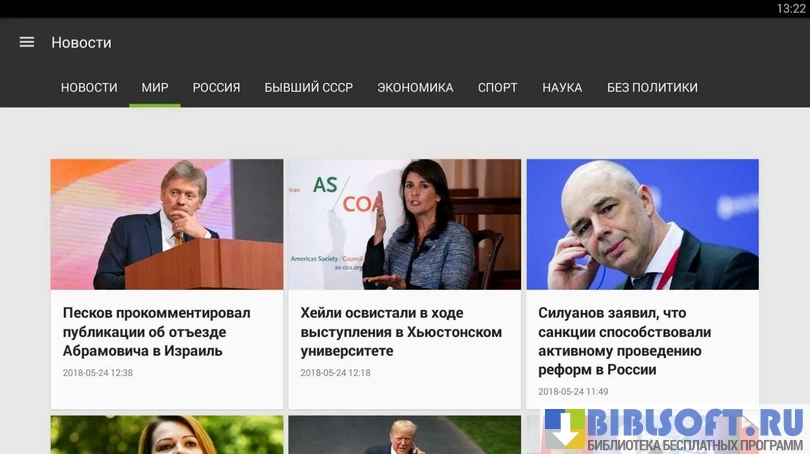Viewport: 810px width, 454px height.
Task: Select the МИР tab
Action: click(155, 87)
